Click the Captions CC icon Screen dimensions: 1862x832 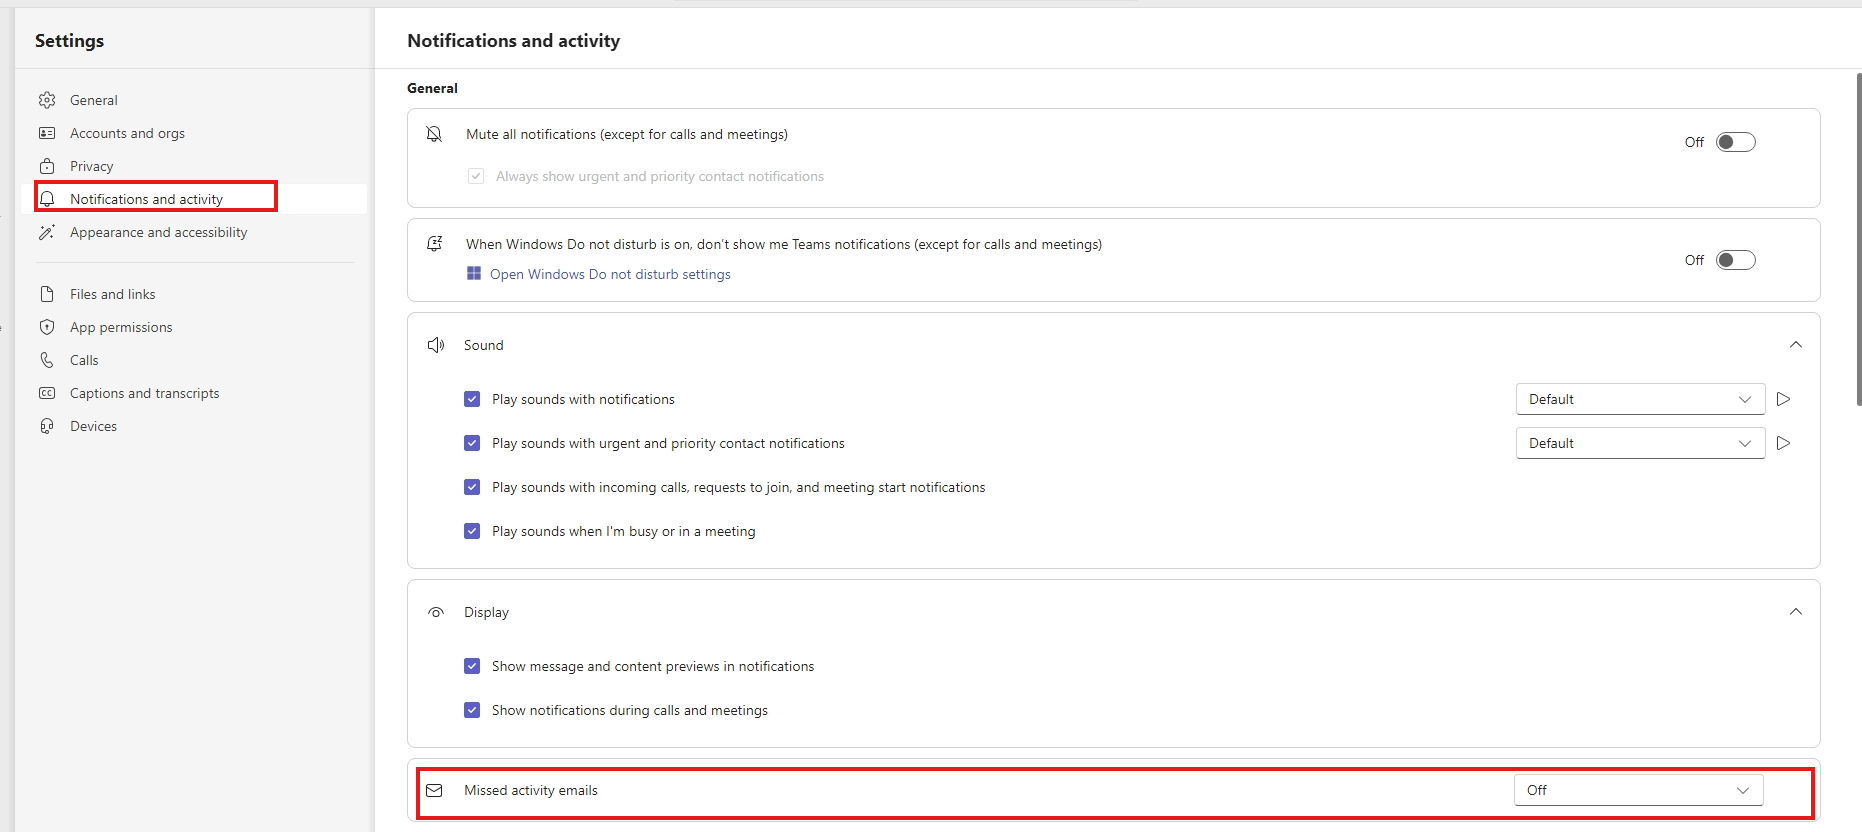coord(47,393)
